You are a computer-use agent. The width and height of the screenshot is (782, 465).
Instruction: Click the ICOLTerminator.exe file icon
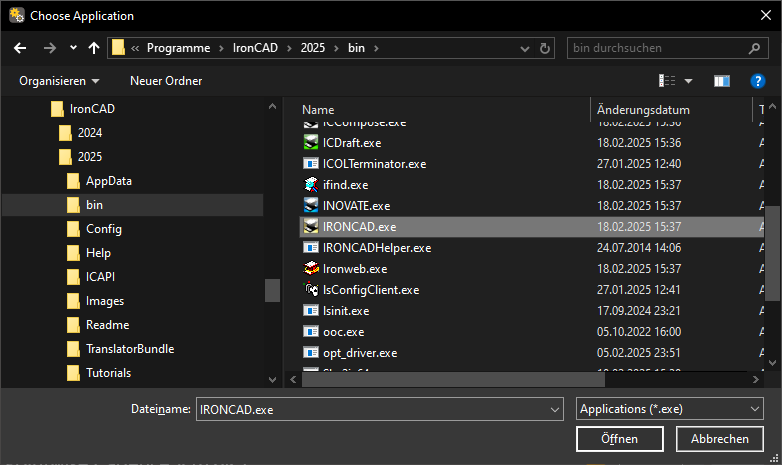(311, 164)
